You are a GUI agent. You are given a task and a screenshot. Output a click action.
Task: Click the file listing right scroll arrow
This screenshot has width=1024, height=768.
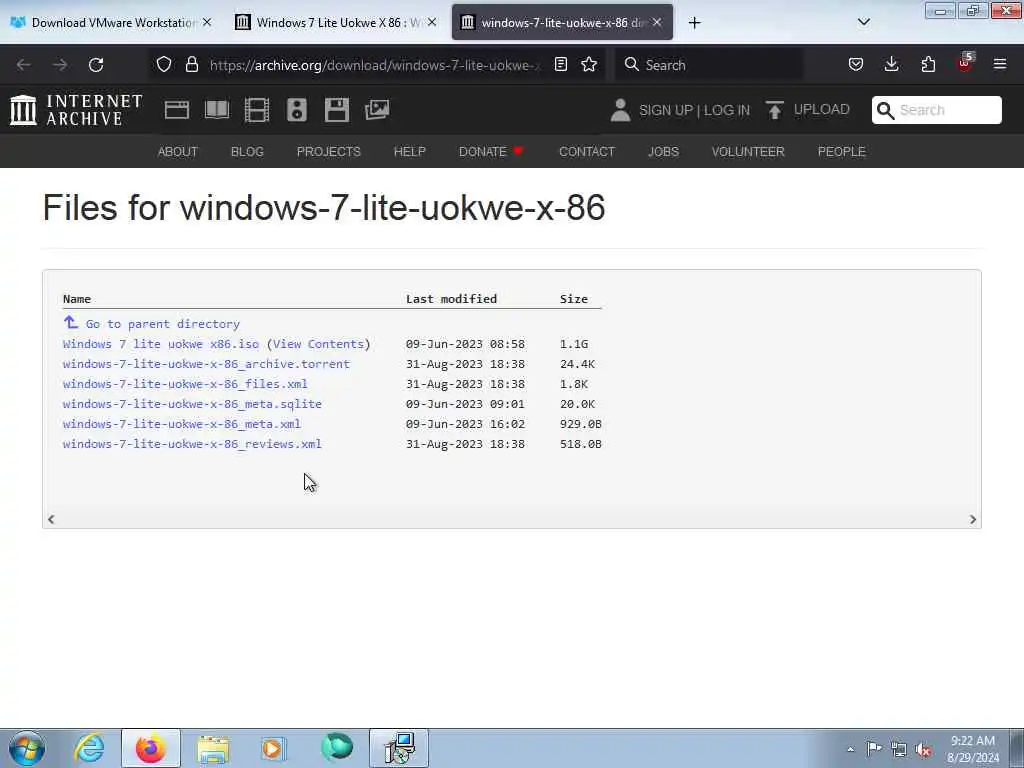[x=972, y=519]
